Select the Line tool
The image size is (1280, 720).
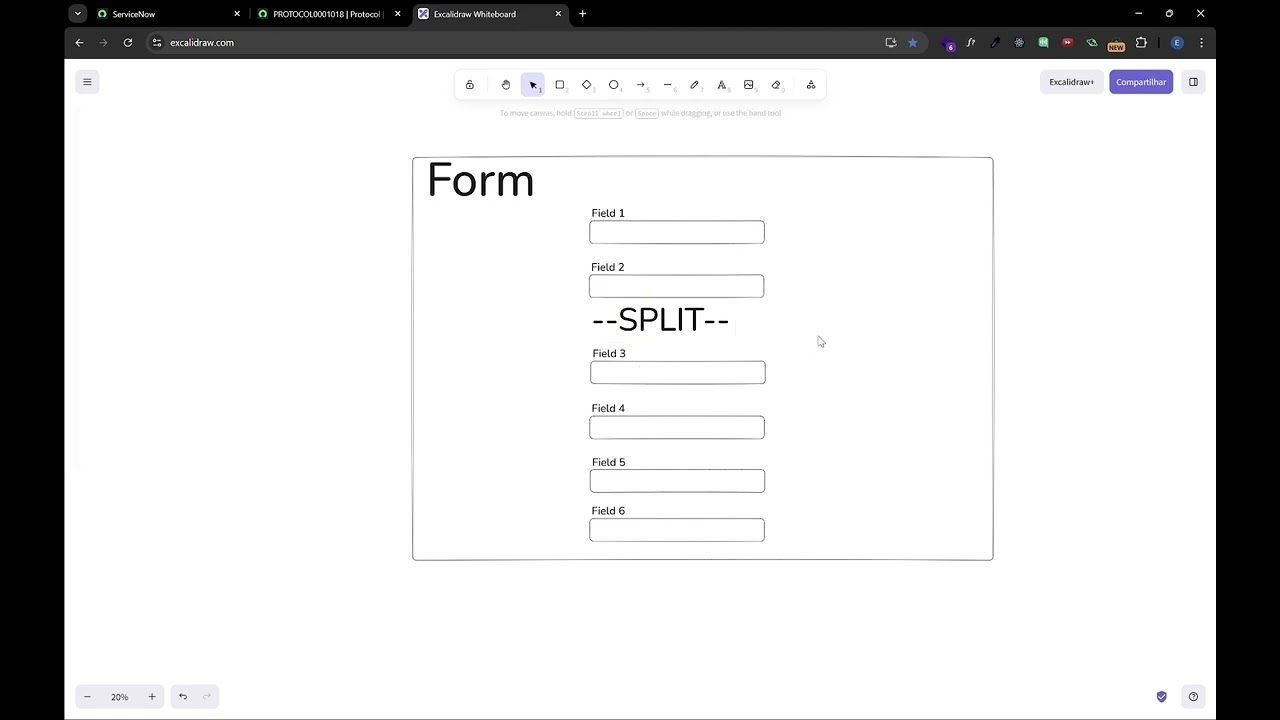click(668, 85)
